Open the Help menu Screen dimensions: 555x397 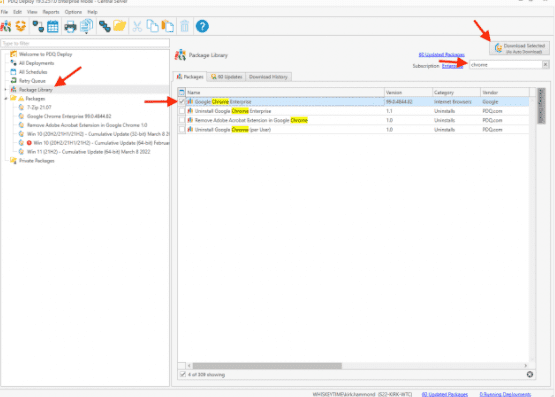pos(92,12)
